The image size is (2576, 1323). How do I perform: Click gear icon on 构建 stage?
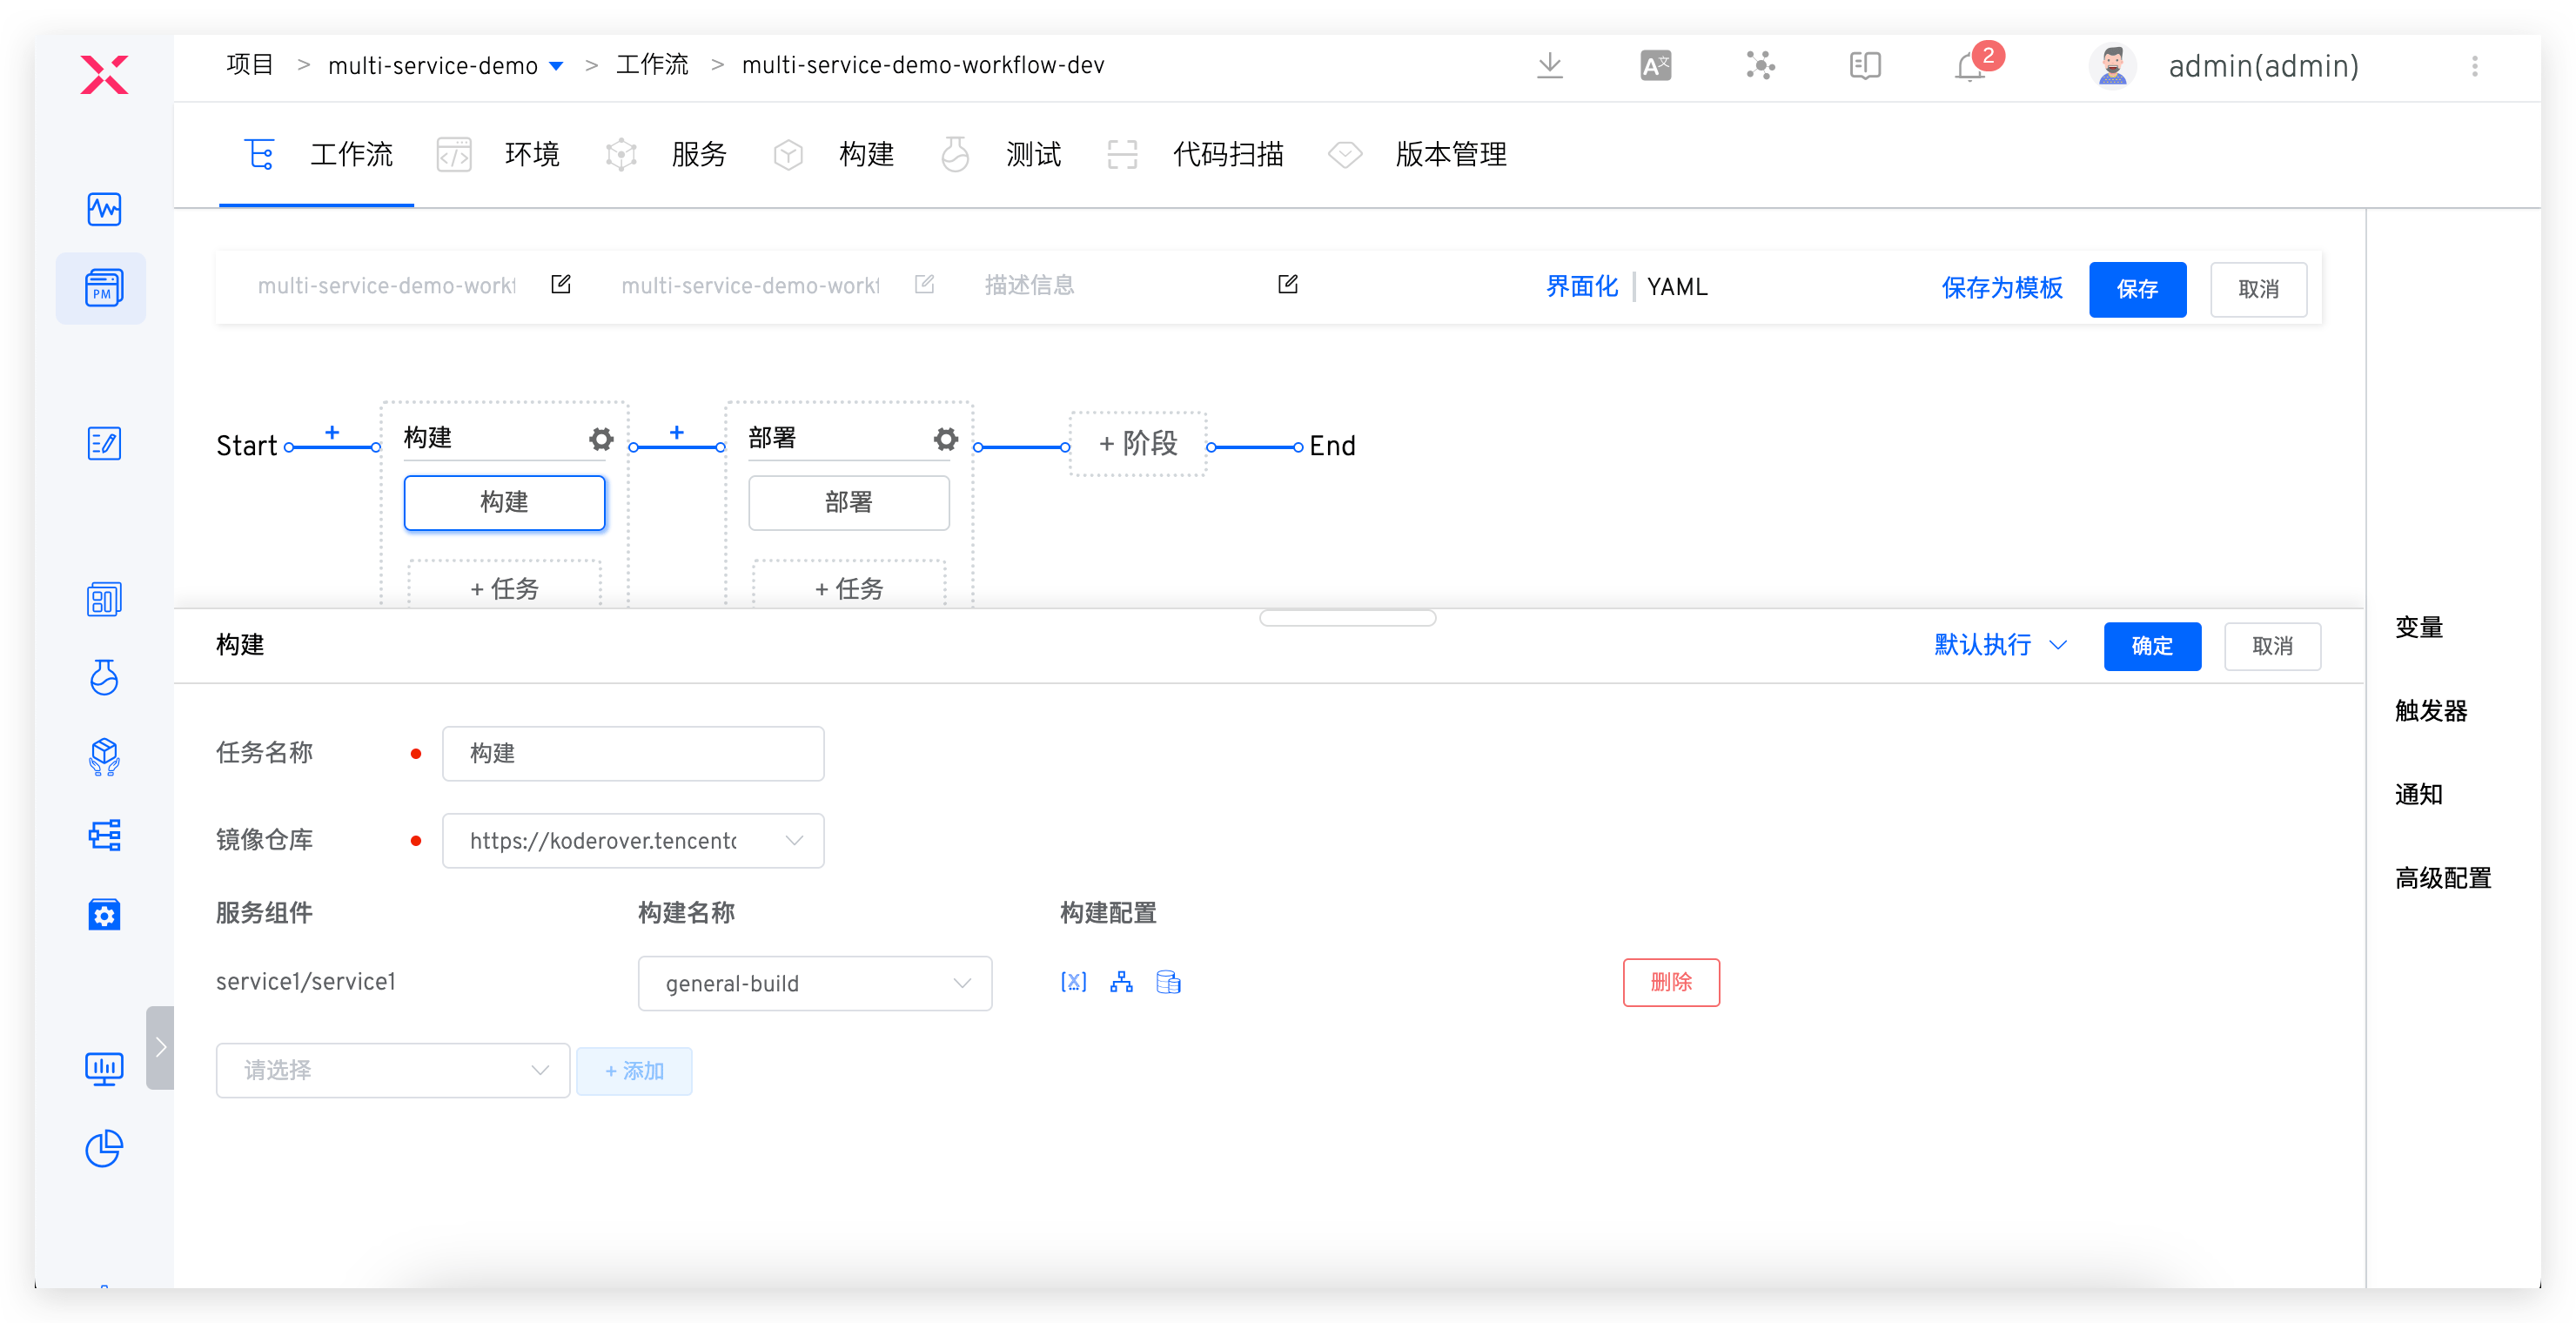pos(601,439)
